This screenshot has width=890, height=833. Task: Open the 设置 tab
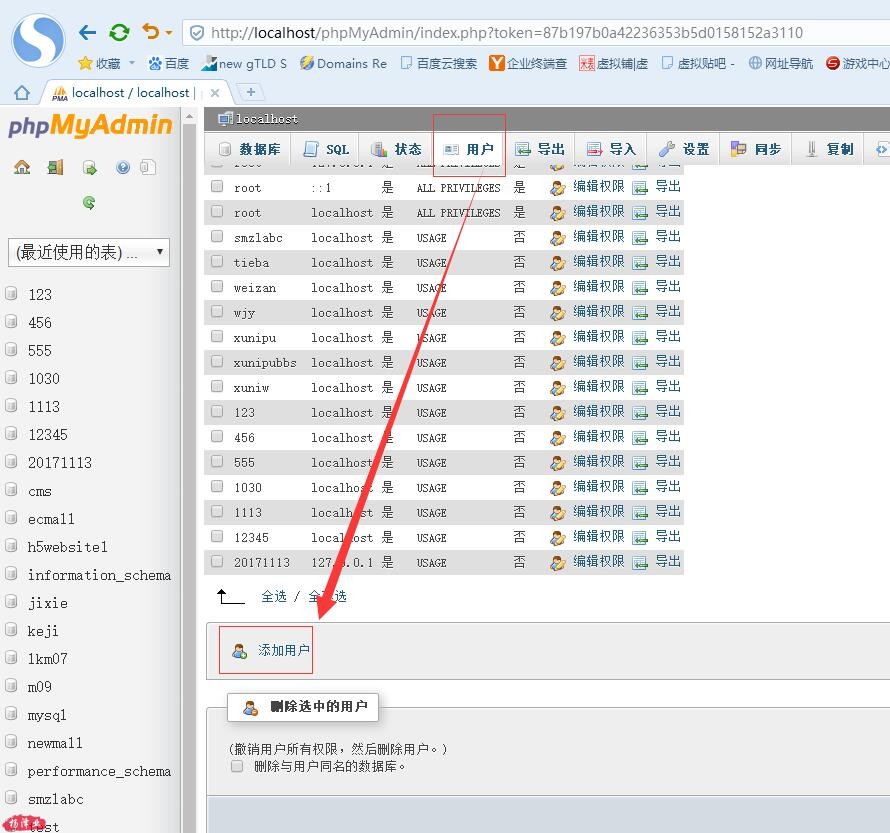coord(684,149)
